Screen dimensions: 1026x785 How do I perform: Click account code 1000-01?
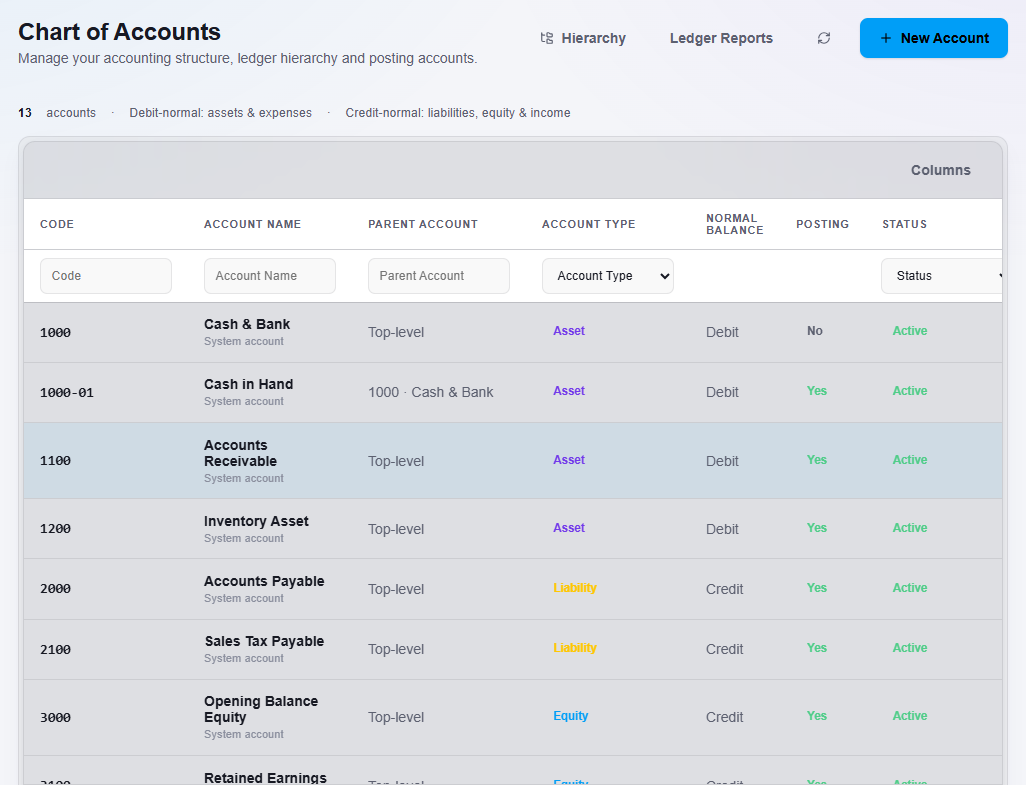pos(67,393)
